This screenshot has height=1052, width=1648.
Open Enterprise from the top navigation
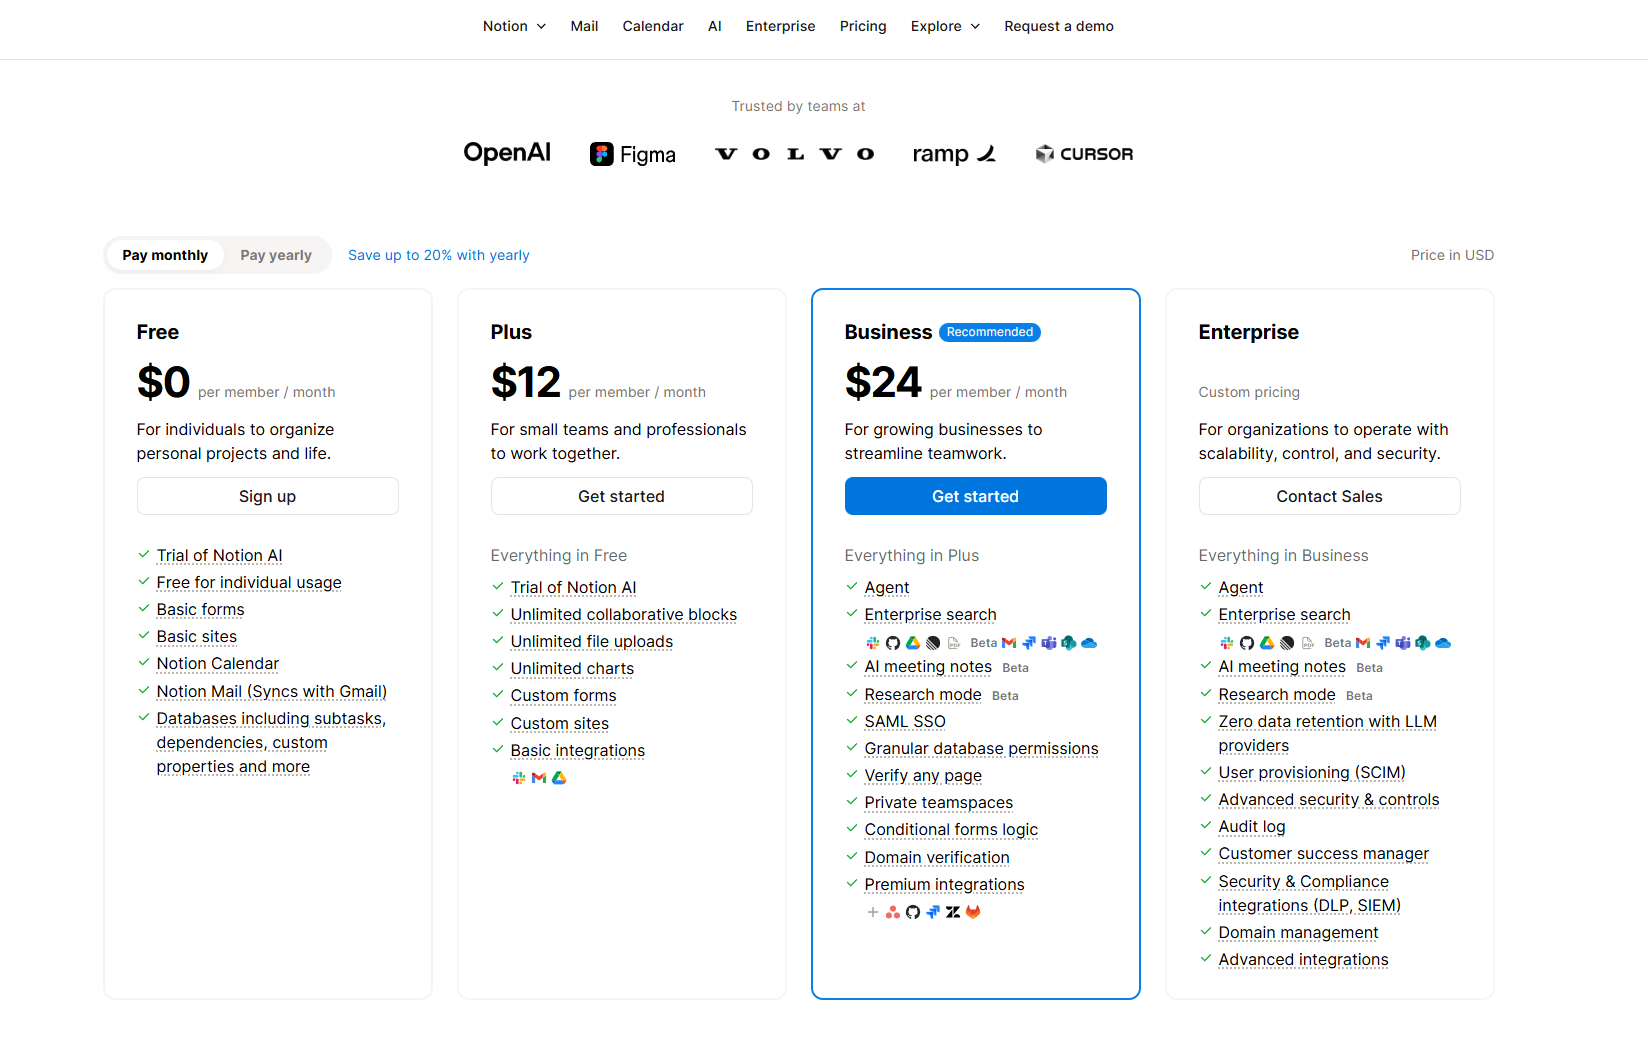tap(780, 26)
